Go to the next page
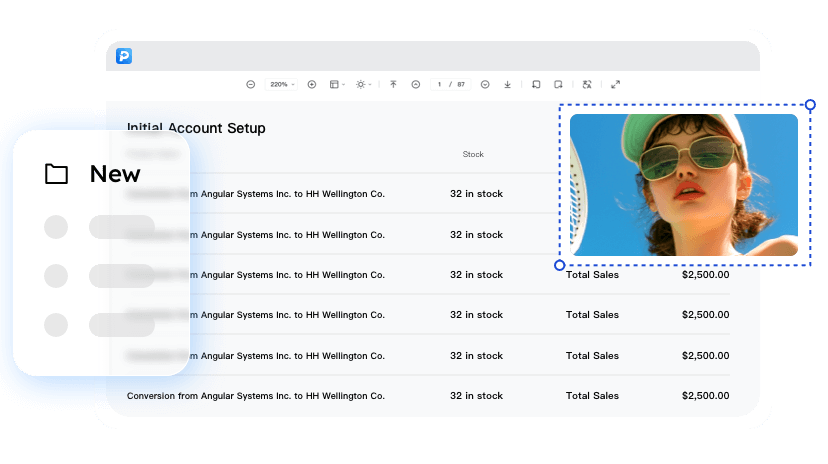 tap(485, 85)
